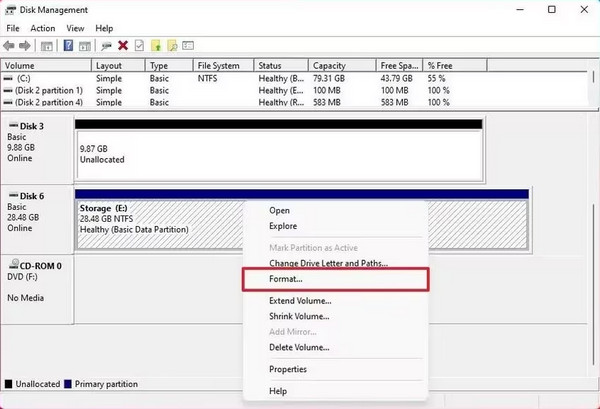Click the black Unallocated legend swatch
Viewport: 600px width, 409px height.
coord(8,384)
